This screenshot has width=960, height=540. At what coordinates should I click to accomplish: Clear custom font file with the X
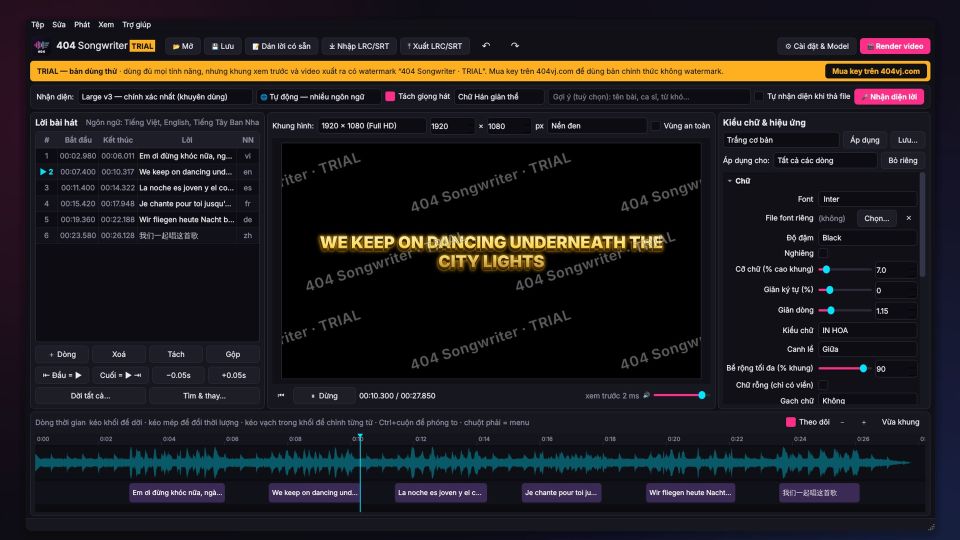(909, 218)
